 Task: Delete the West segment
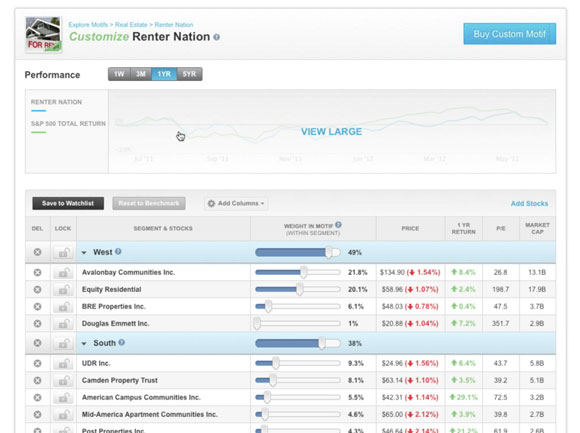(x=37, y=252)
